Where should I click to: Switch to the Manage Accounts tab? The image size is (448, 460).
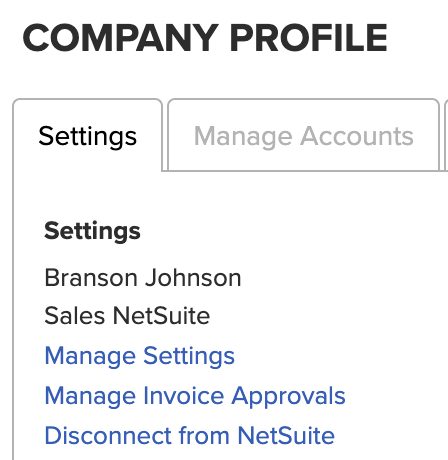point(304,135)
